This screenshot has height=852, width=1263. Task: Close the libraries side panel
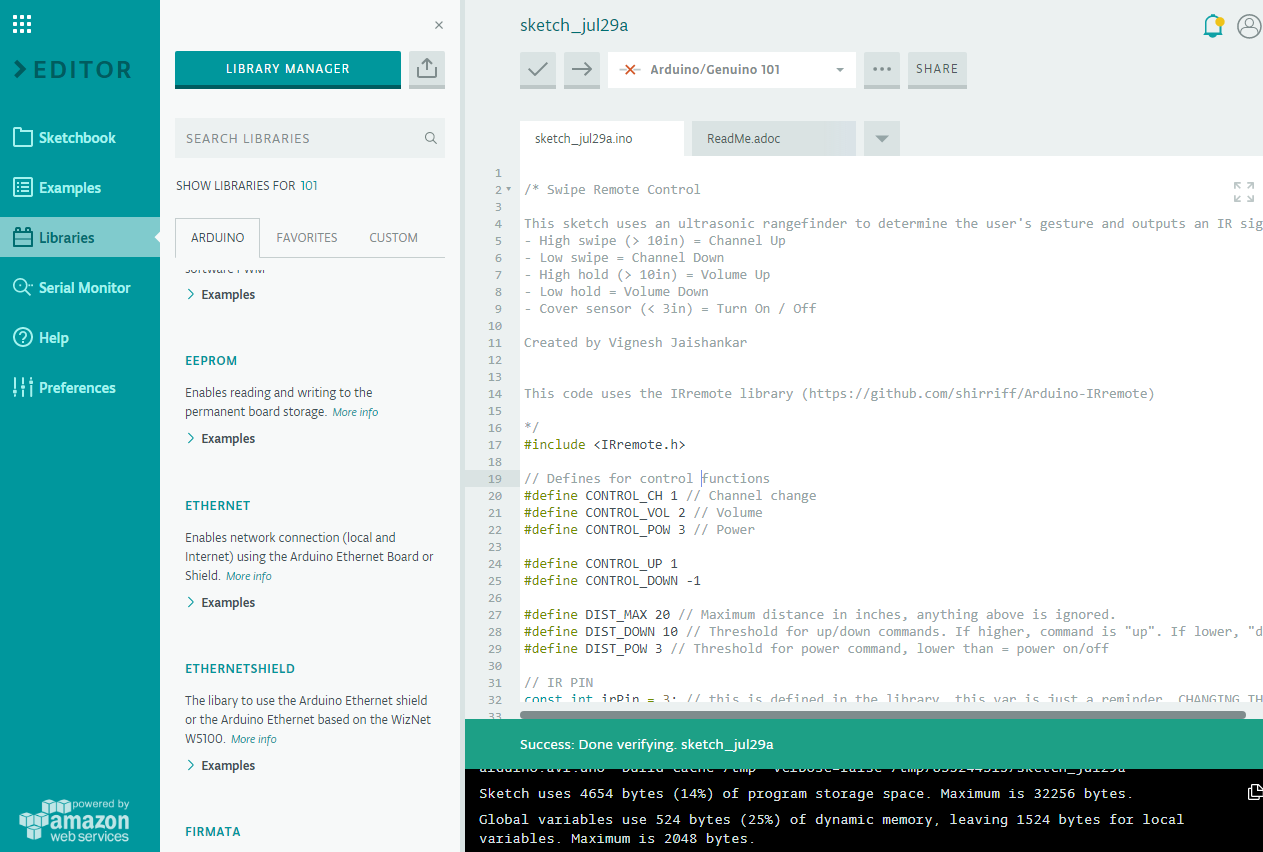[439, 26]
